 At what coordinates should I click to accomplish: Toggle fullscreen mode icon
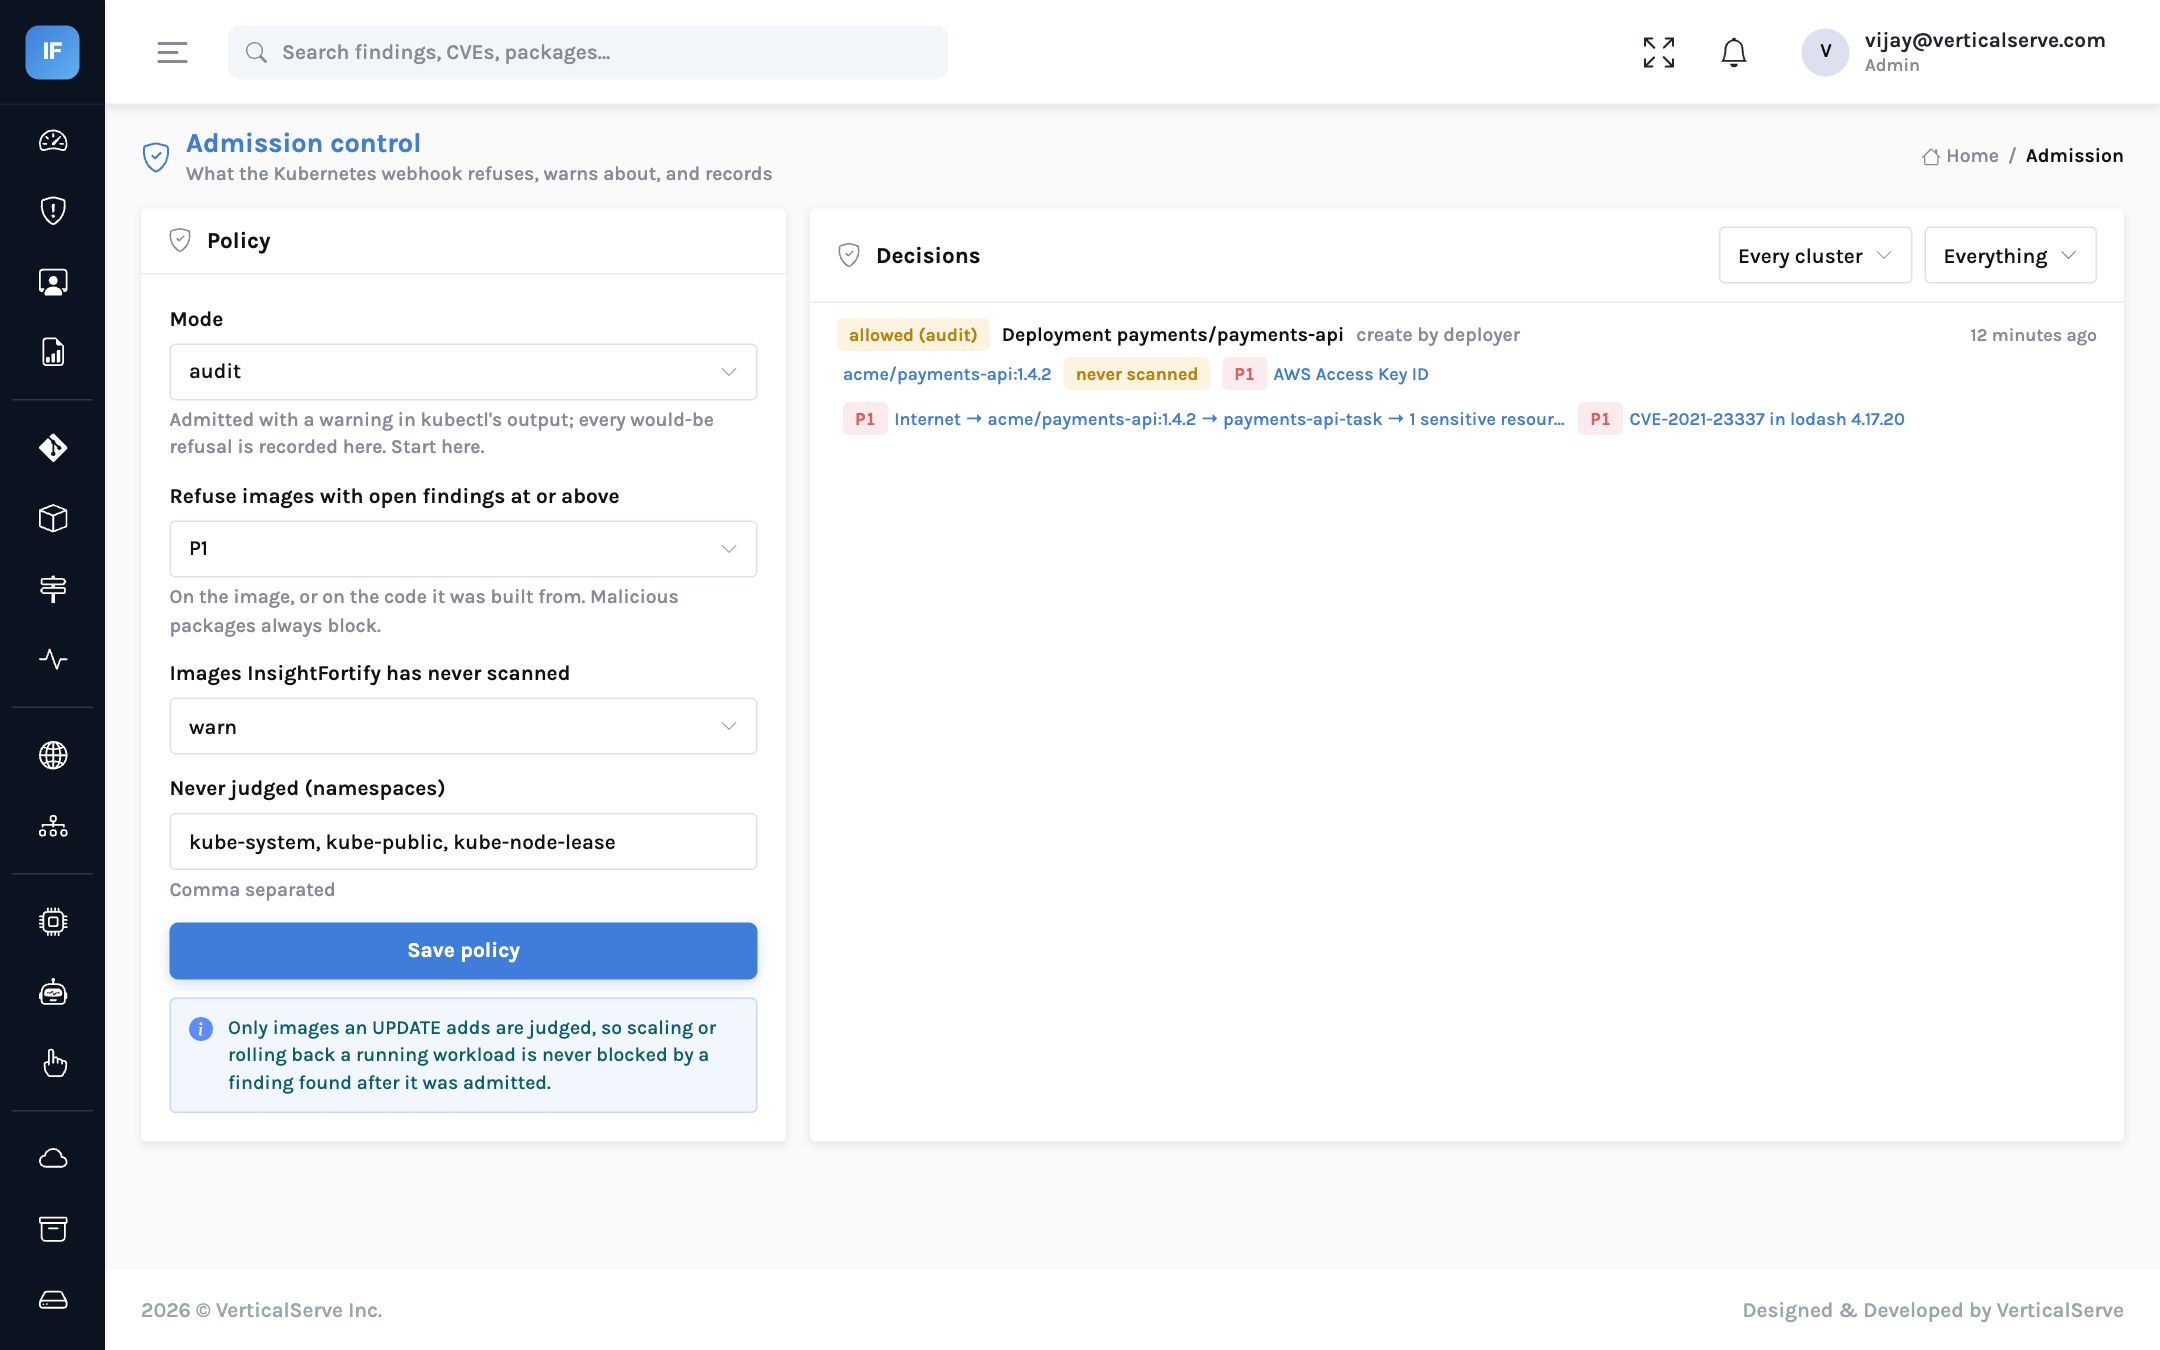1659,52
